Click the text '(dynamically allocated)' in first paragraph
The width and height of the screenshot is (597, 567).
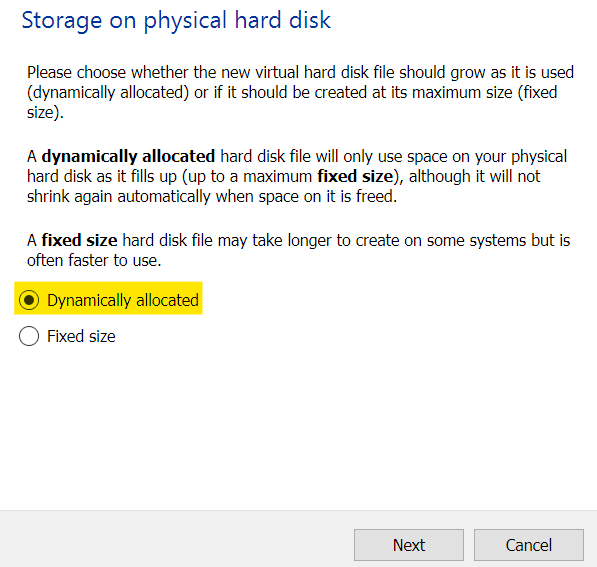click(108, 93)
